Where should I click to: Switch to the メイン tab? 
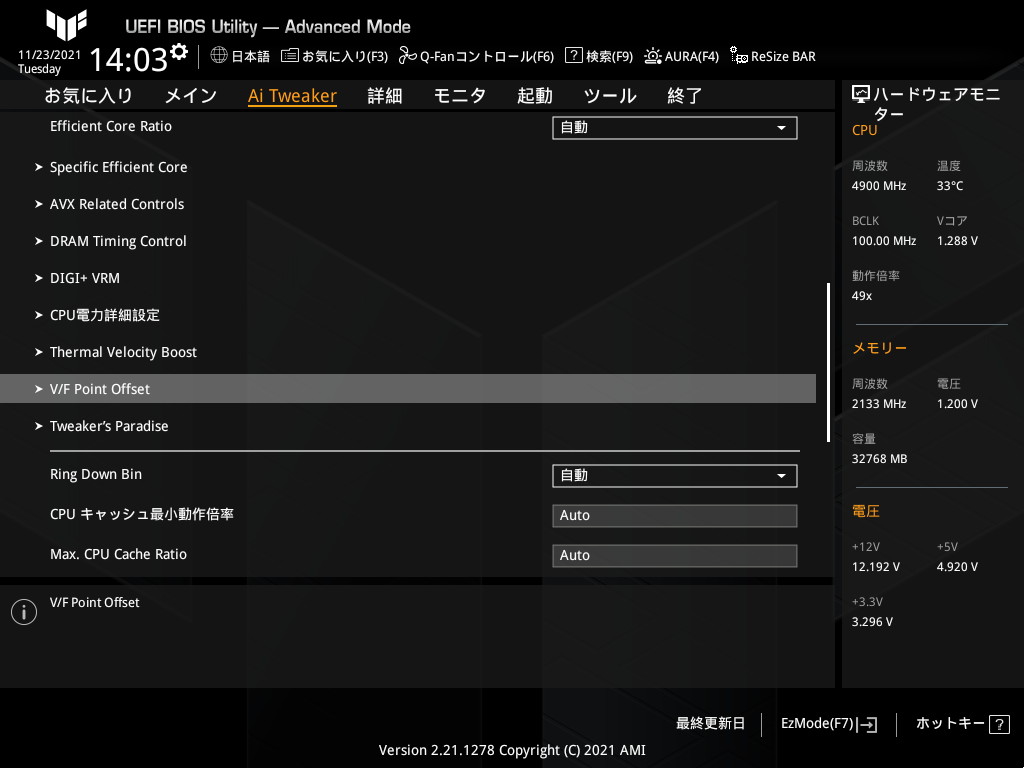click(191, 96)
